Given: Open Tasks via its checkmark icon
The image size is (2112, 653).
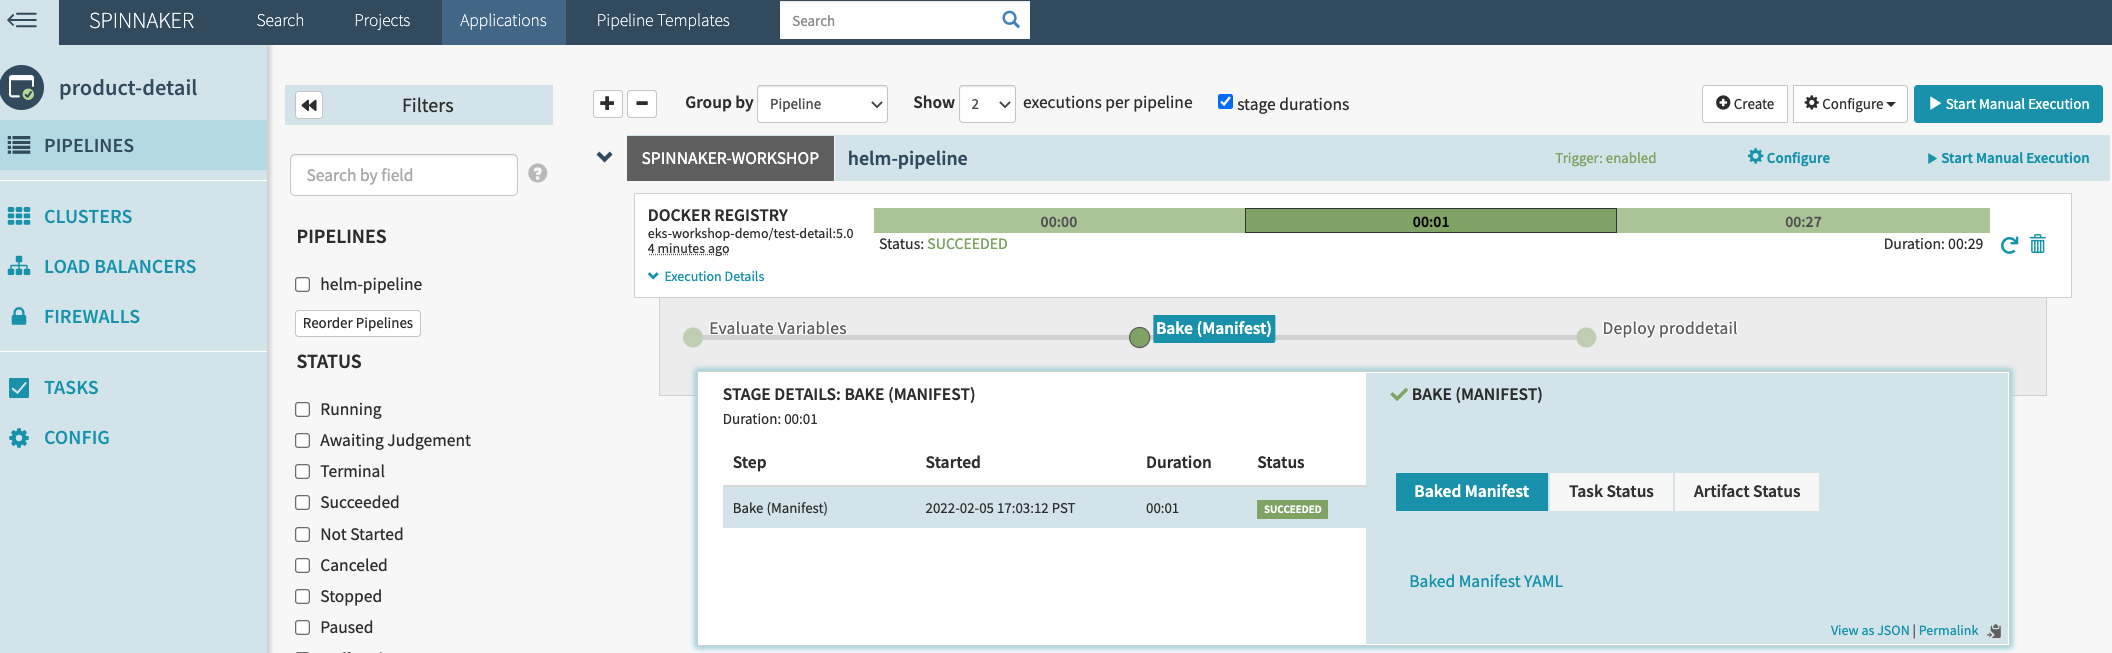Looking at the screenshot, I should (x=19, y=387).
